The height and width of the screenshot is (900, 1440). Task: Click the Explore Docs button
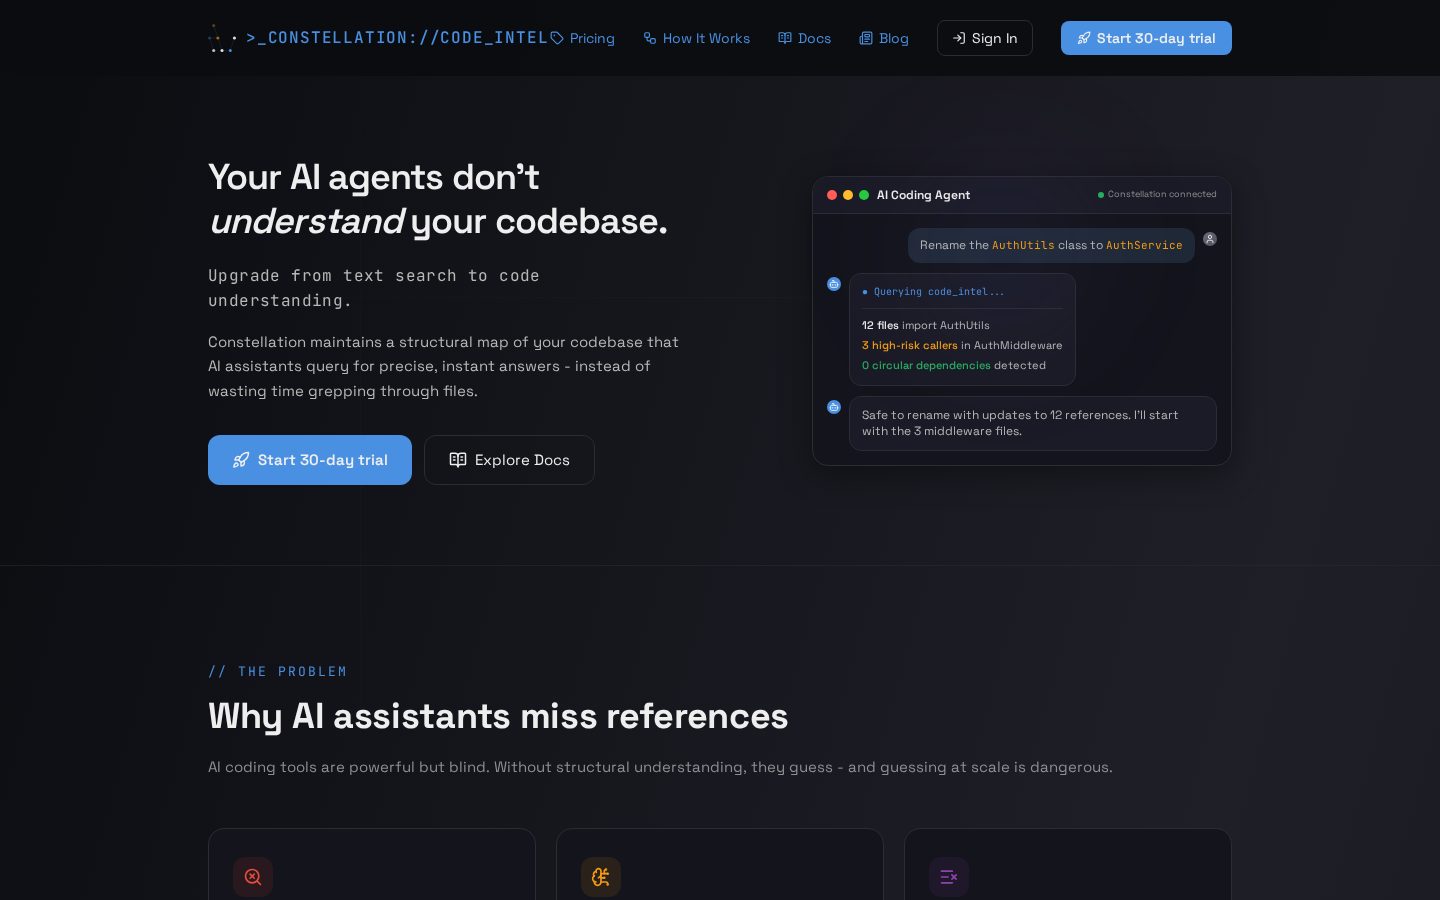pyautogui.click(x=509, y=460)
